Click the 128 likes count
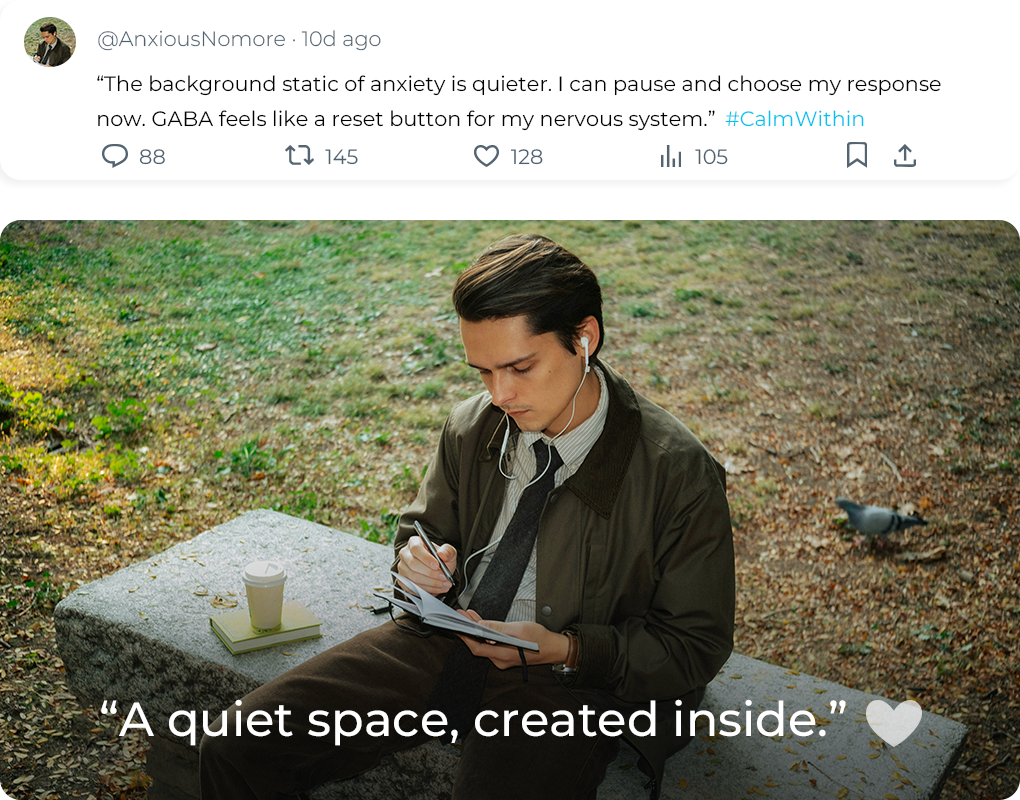1020x800 pixels. (x=526, y=157)
